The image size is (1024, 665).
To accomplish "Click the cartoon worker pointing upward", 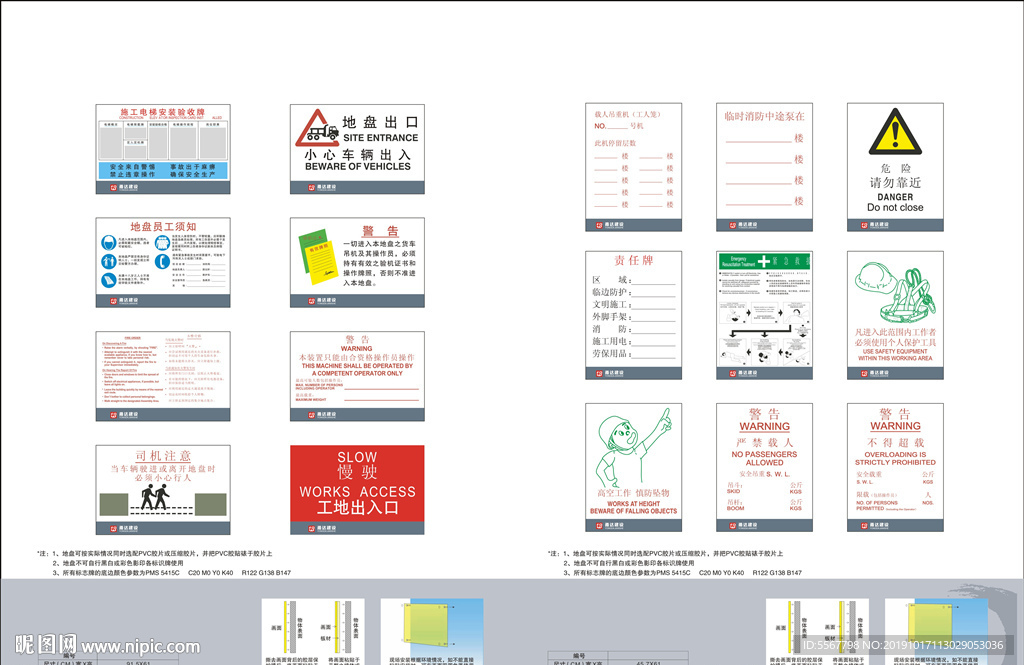I will click(633, 447).
